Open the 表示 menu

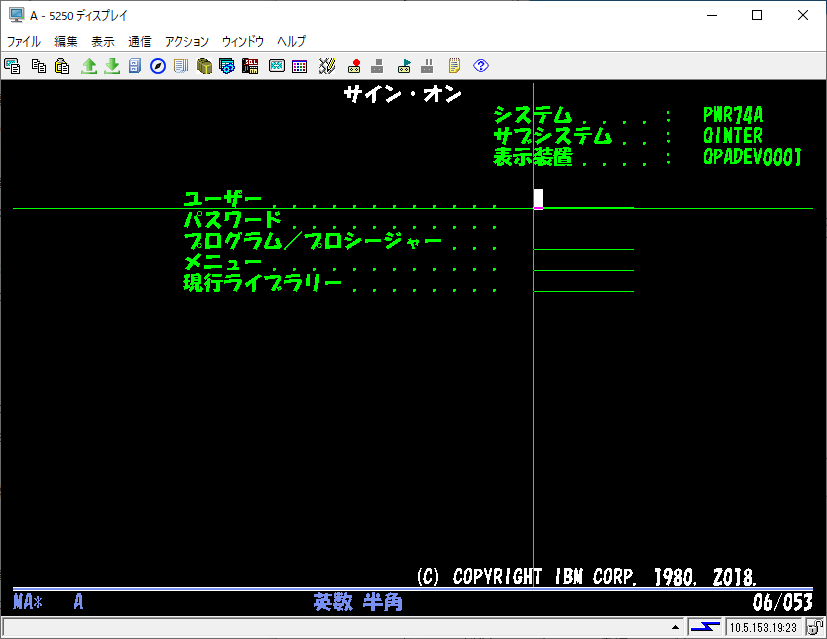103,41
